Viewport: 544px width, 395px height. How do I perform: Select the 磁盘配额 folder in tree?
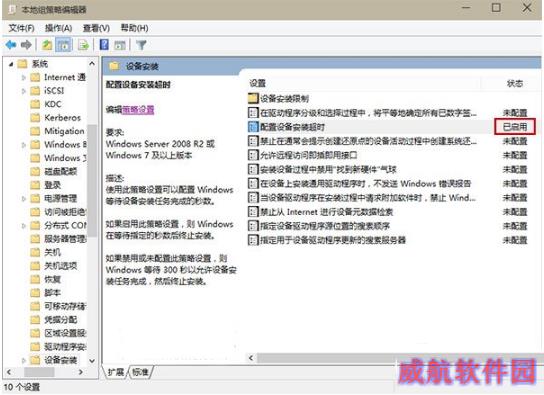pyautogui.click(x=54, y=171)
